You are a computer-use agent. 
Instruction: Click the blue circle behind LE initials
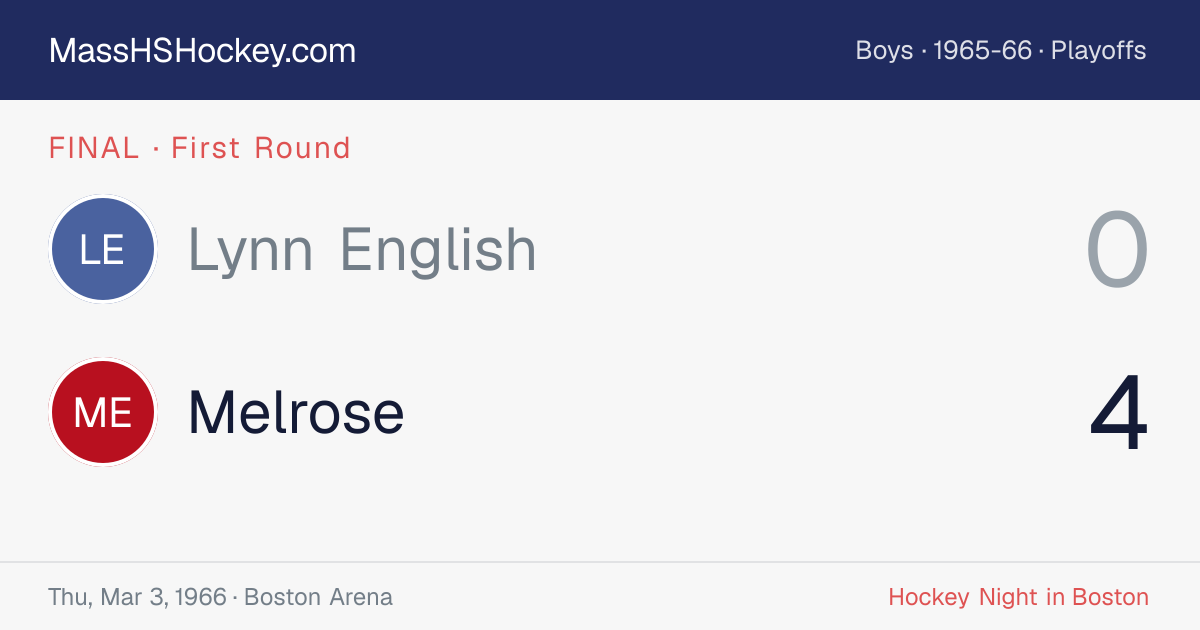102,249
